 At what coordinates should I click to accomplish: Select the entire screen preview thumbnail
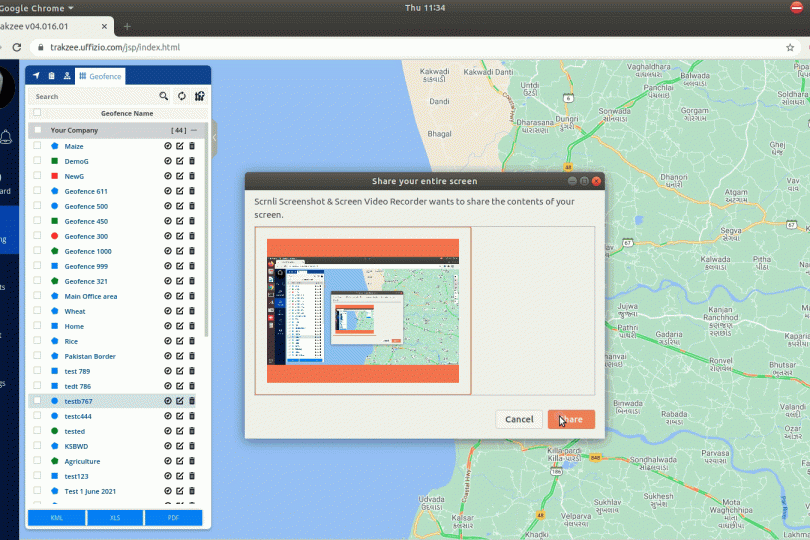click(x=362, y=310)
